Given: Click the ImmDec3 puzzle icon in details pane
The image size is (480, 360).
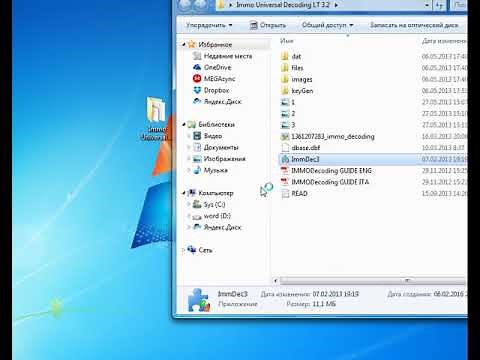Looking at the screenshot, I should point(199,300).
